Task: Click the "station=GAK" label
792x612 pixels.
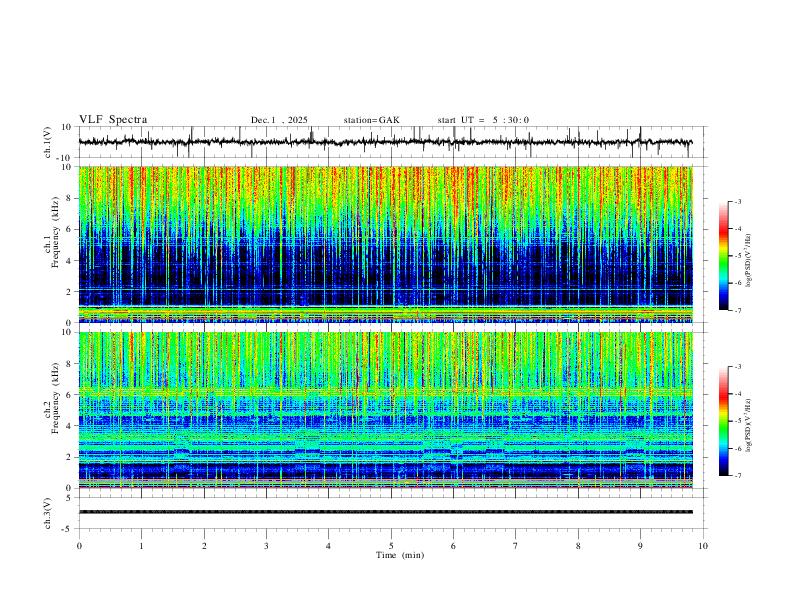Action: point(371,120)
